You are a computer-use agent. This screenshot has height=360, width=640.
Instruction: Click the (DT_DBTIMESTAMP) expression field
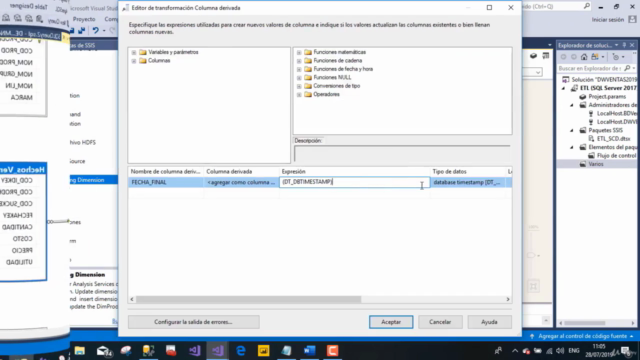click(x=354, y=182)
